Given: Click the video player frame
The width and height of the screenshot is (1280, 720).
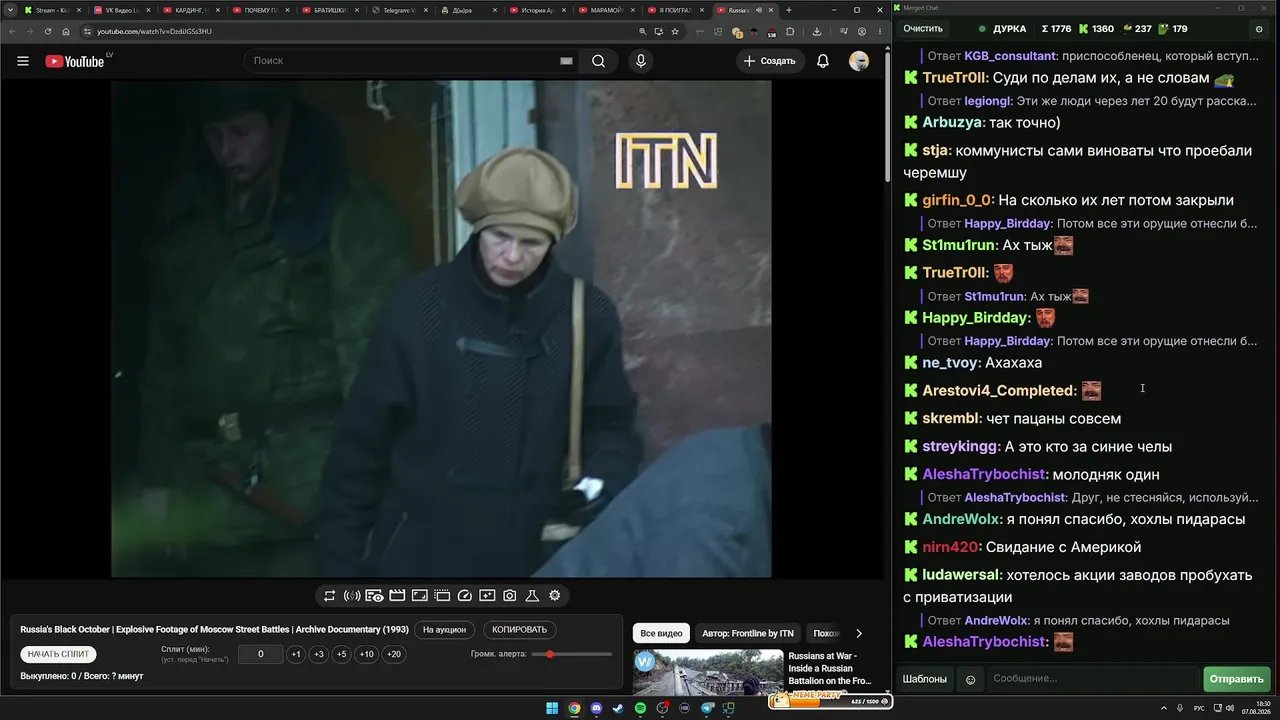Looking at the screenshot, I should coord(441,329).
